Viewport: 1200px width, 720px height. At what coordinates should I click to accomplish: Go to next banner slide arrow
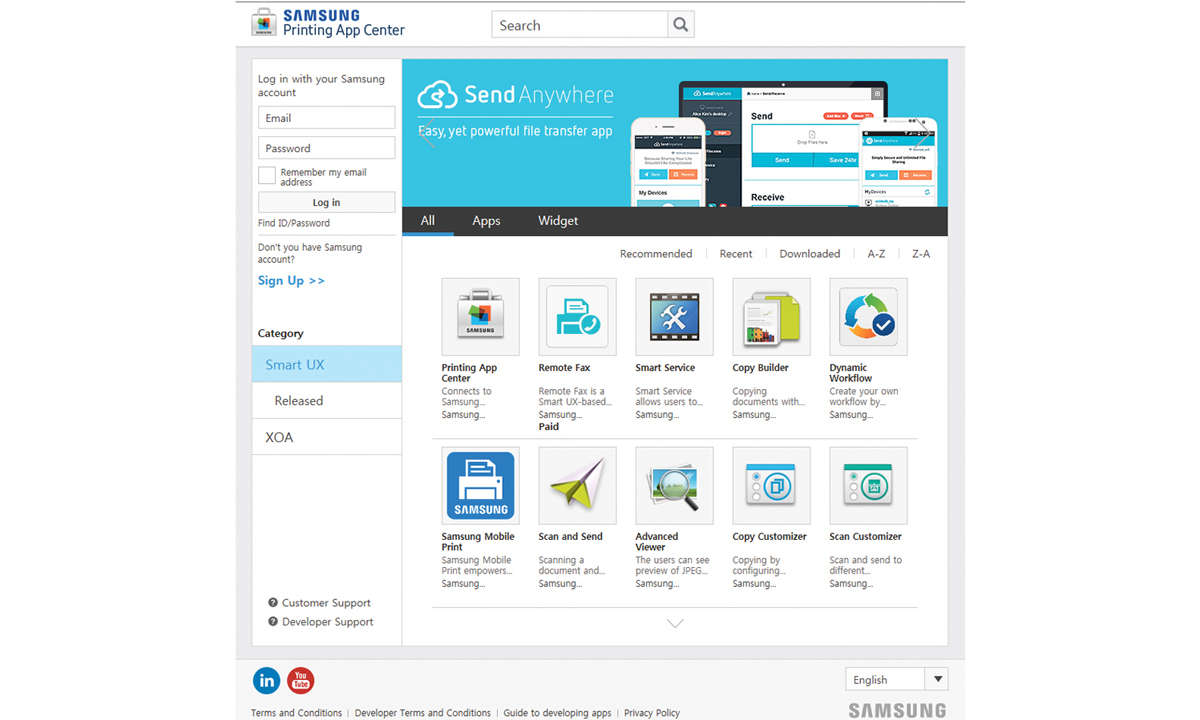923,132
